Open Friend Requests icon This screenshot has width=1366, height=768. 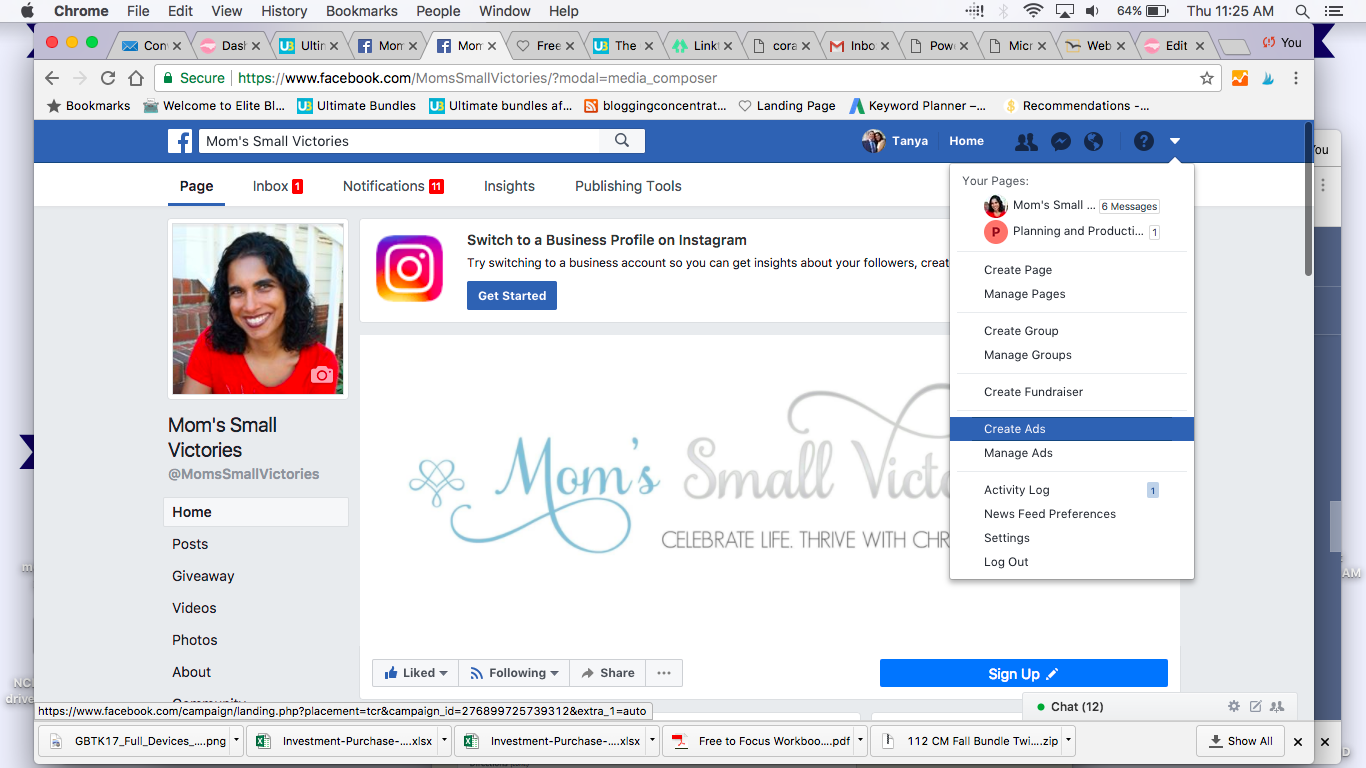pos(1026,142)
